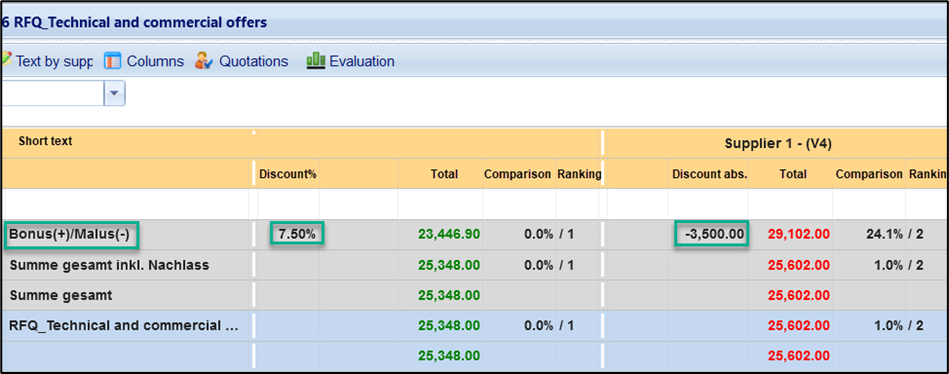This screenshot has width=949, height=374.
Task: Click the Text by supplier pencil icon
Action: 6,59
